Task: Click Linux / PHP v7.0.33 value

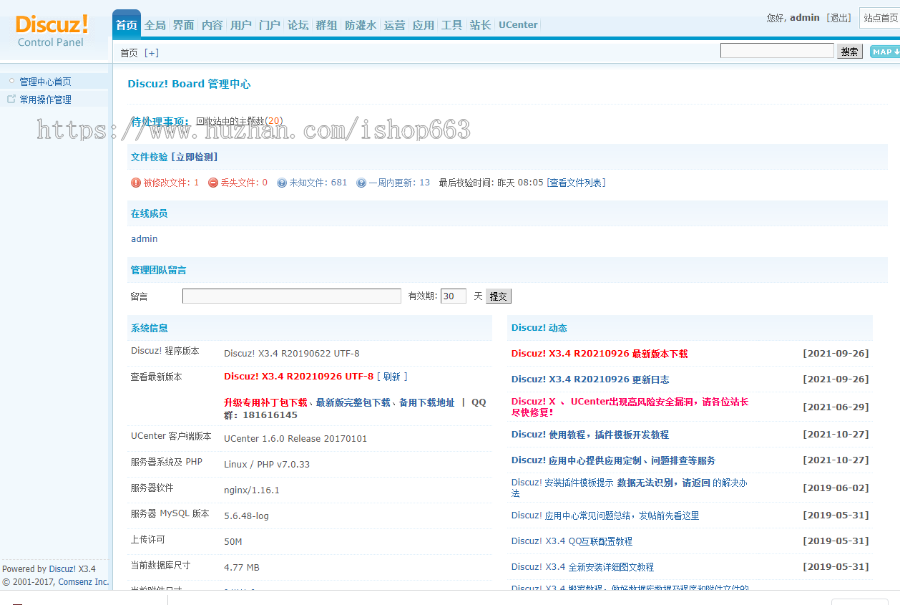Action: pos(266,464)
